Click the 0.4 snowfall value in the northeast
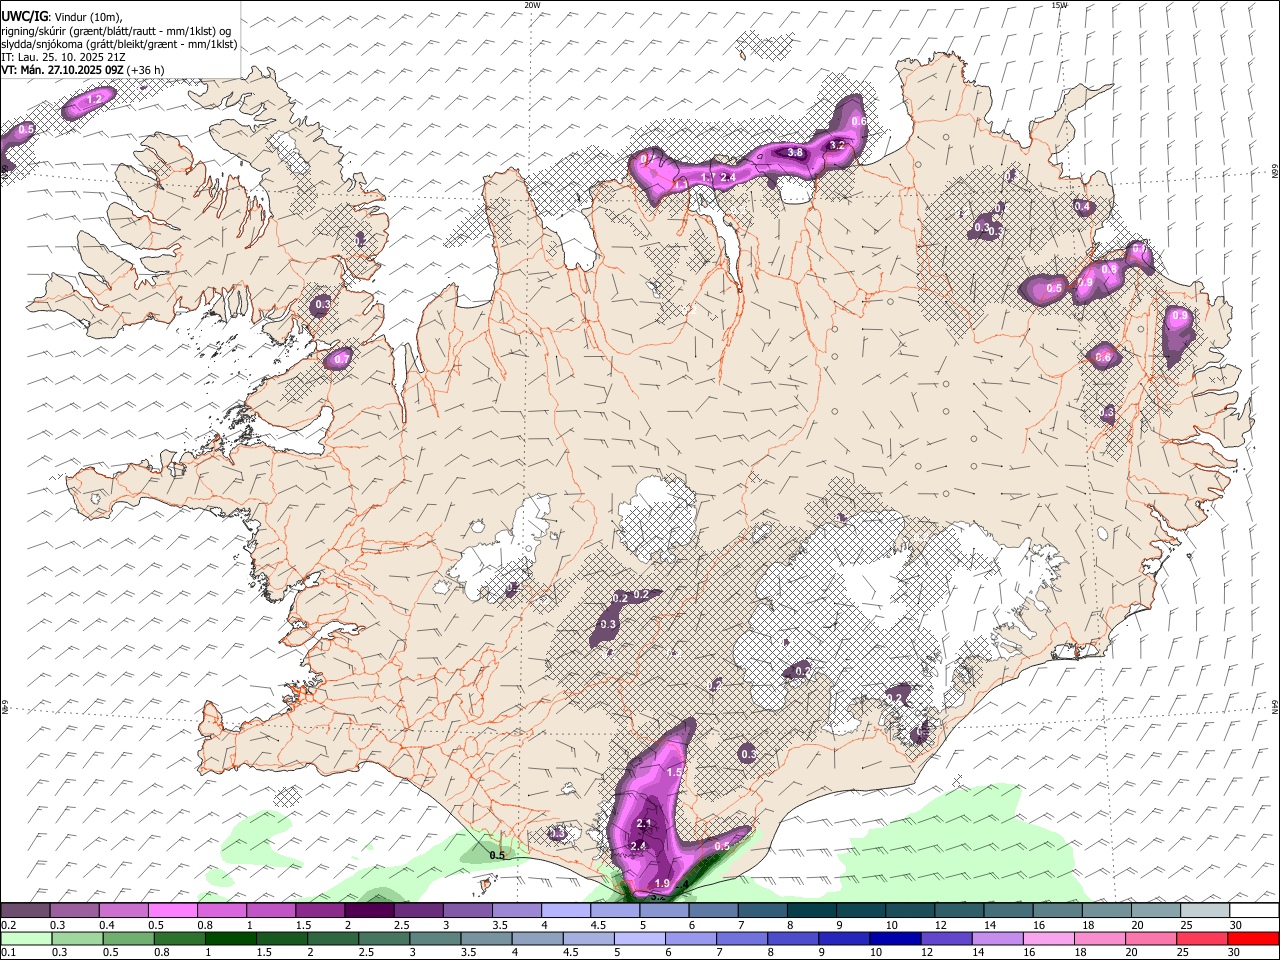The height and width of the screenshot is (960, 1280). (1082, 207)
